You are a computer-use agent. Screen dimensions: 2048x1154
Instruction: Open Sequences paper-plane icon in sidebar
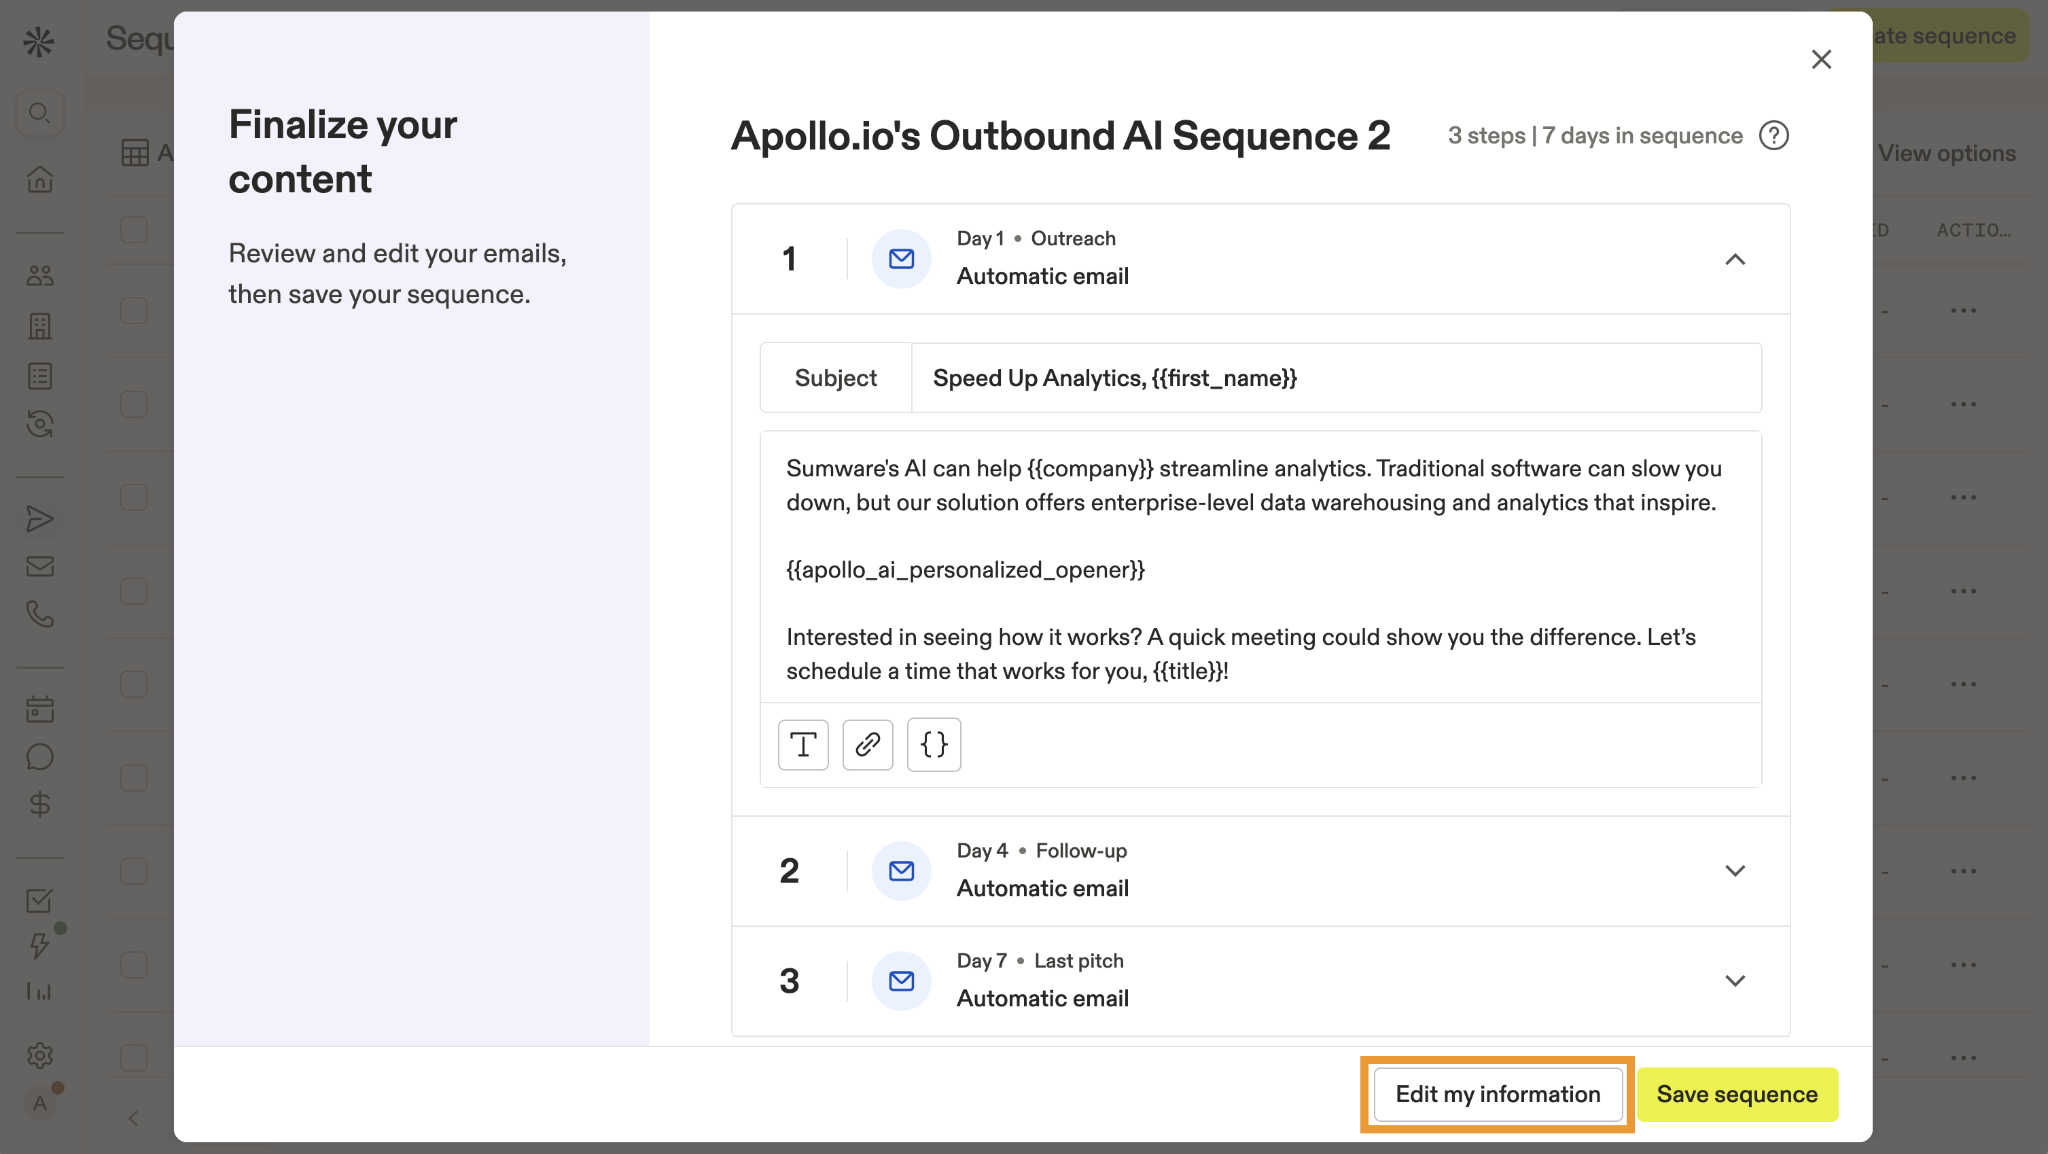click(x=40, y=519)
